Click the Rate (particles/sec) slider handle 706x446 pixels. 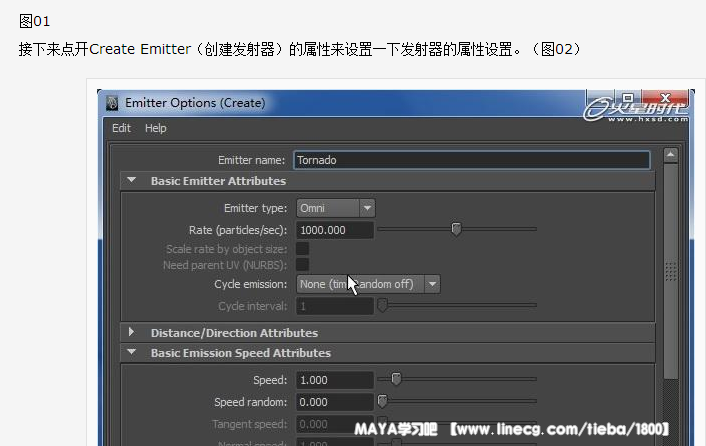coord(456,229)
